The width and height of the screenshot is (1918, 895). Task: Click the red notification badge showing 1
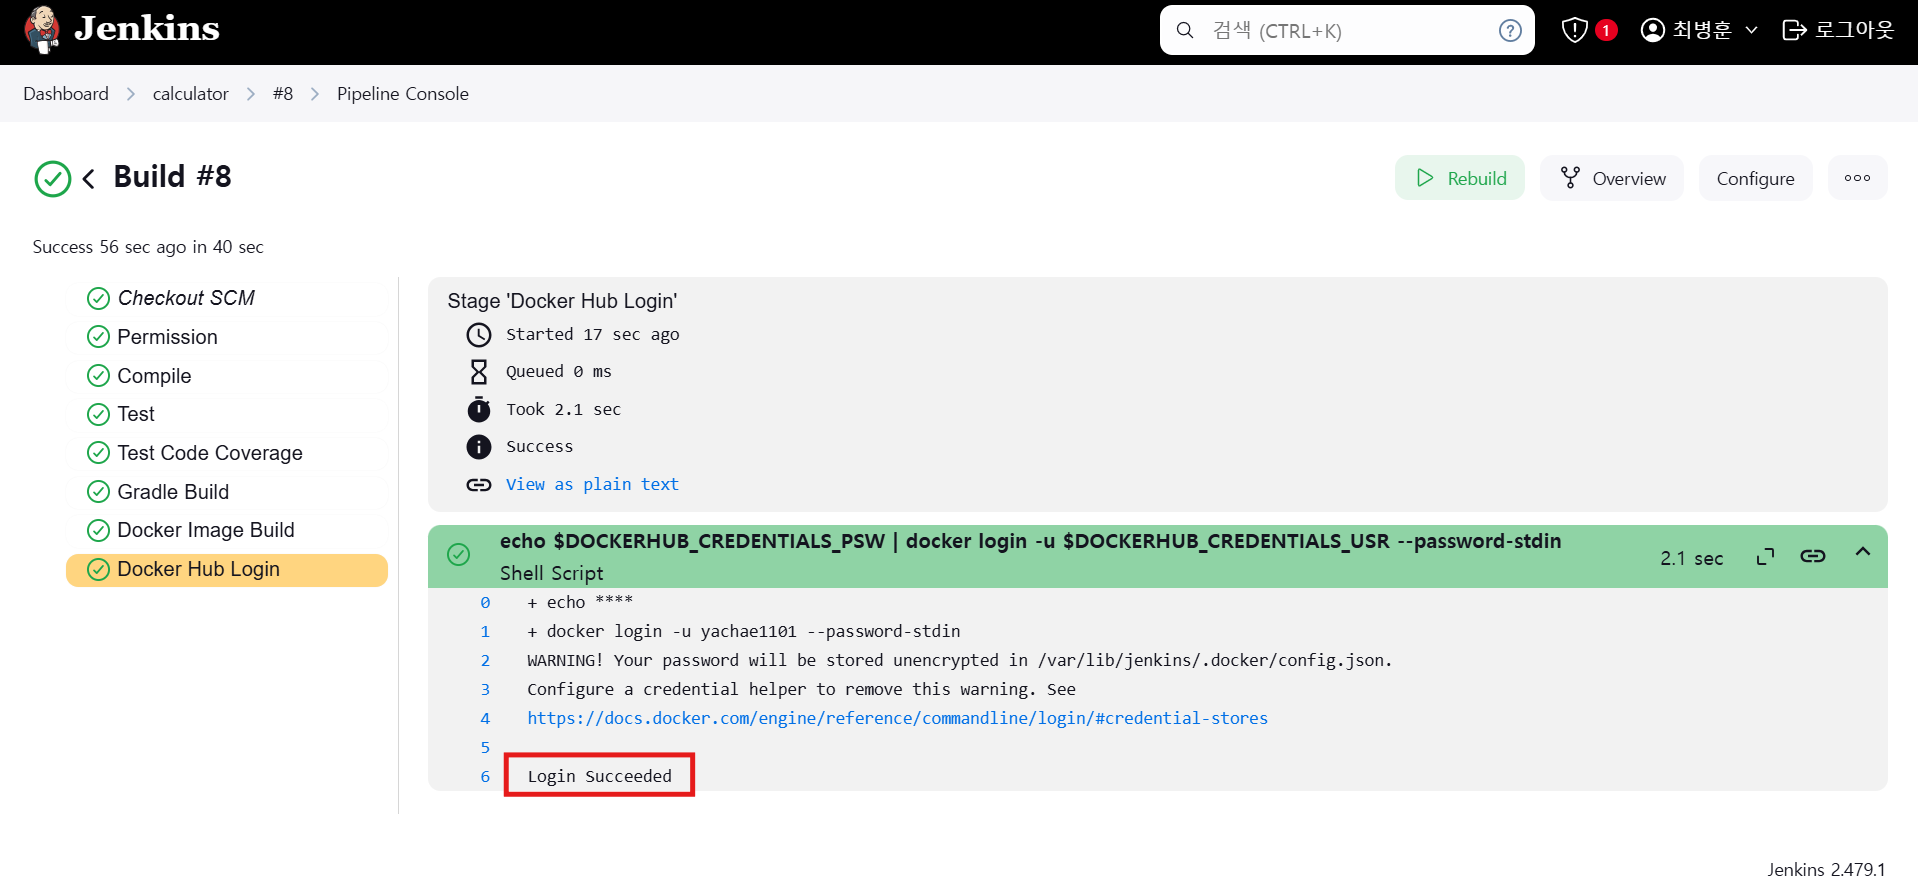pyautogui.click(x=1606, y=30)
